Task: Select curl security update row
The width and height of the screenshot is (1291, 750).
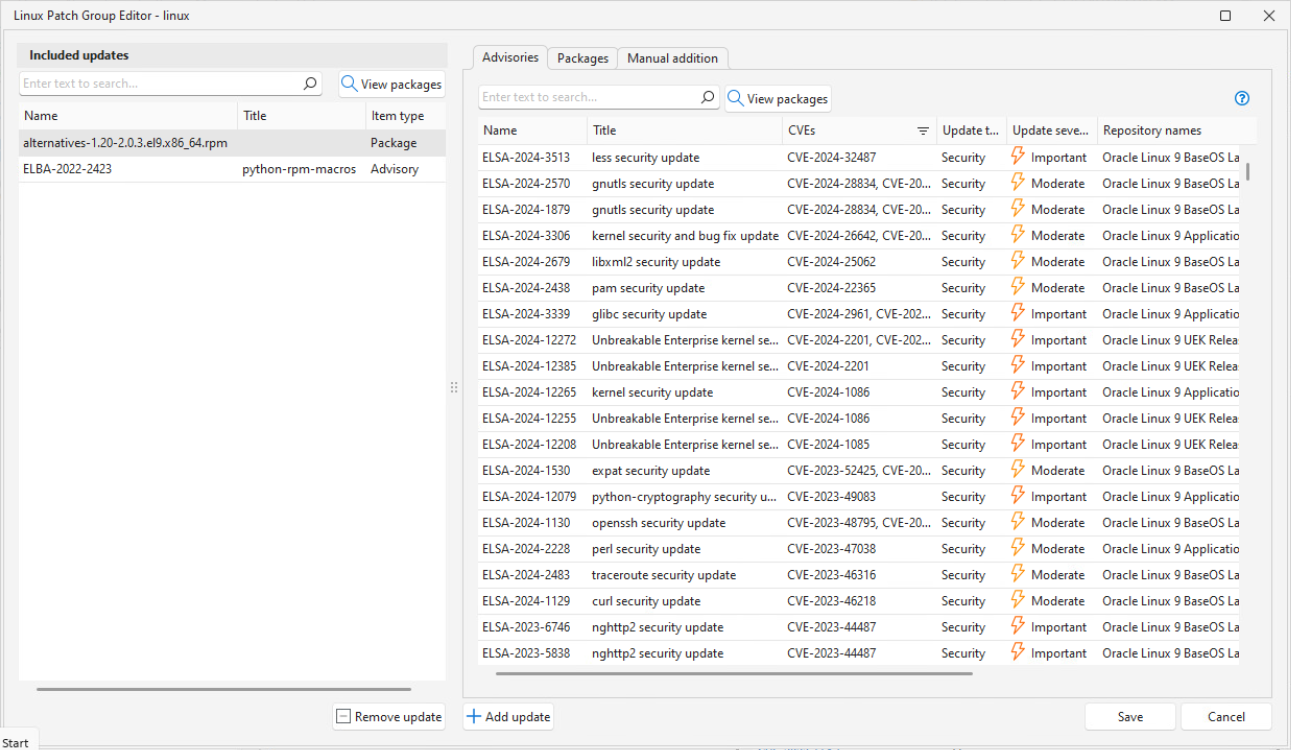Action: (860, 600)
